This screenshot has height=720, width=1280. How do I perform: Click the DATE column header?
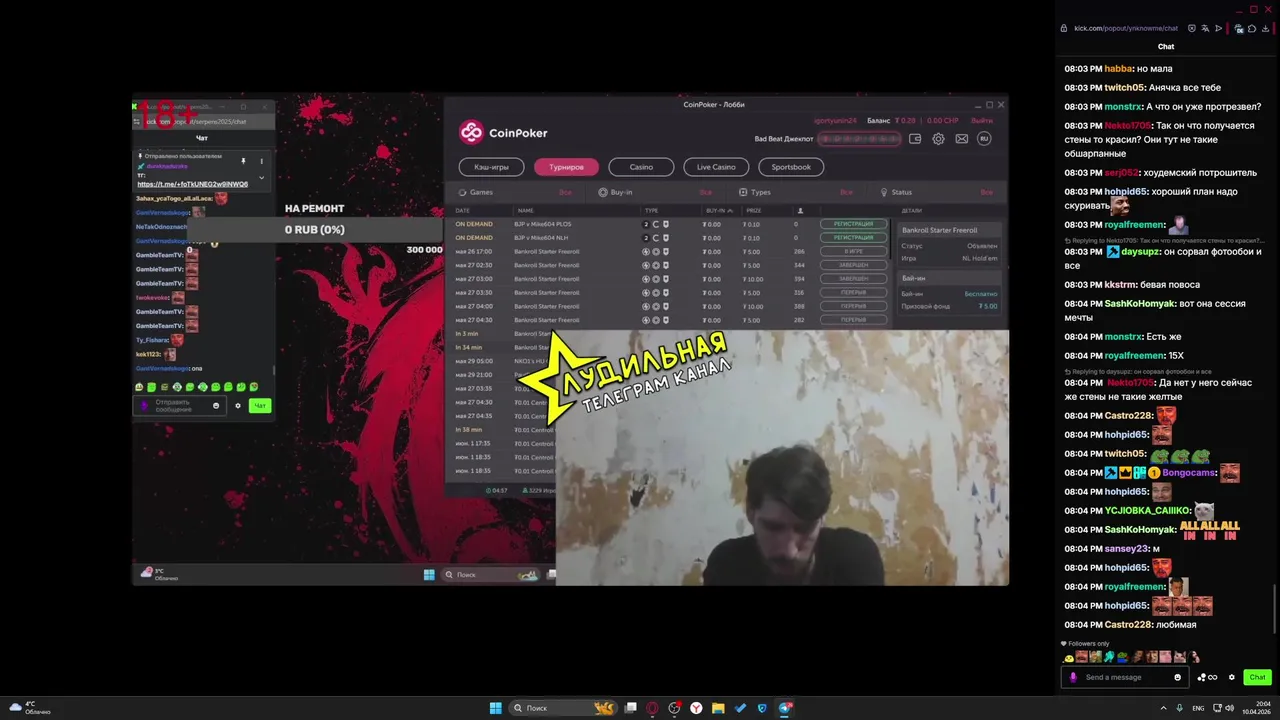point(463,211)
